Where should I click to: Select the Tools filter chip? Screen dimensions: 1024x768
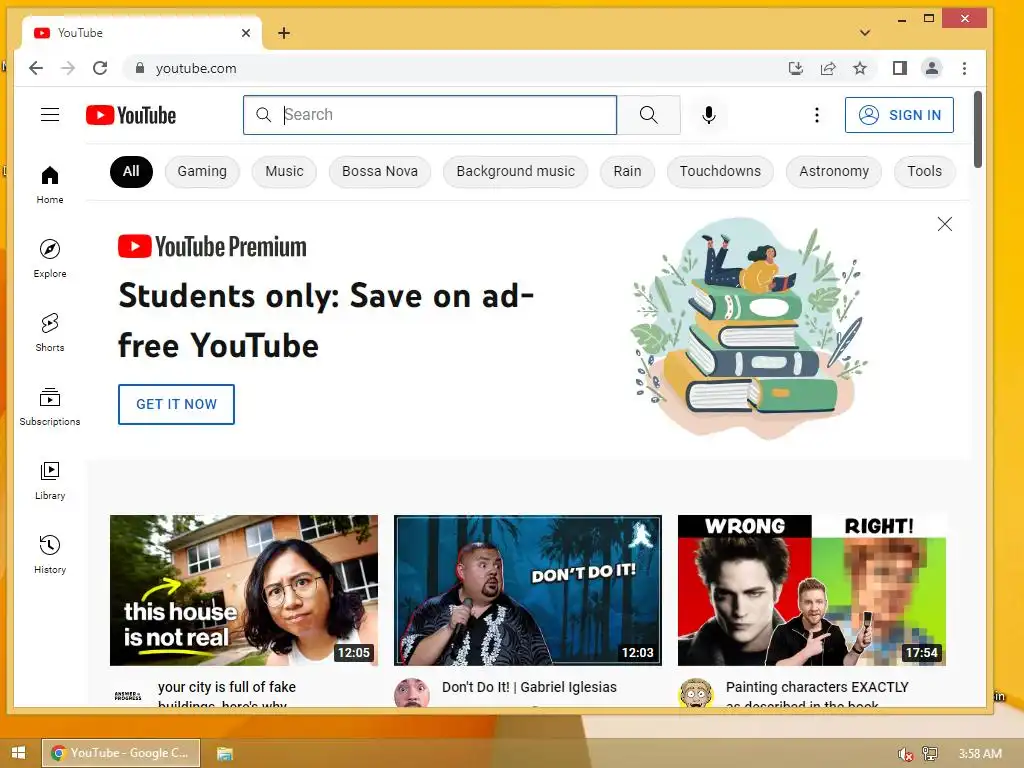coord(924,172)
